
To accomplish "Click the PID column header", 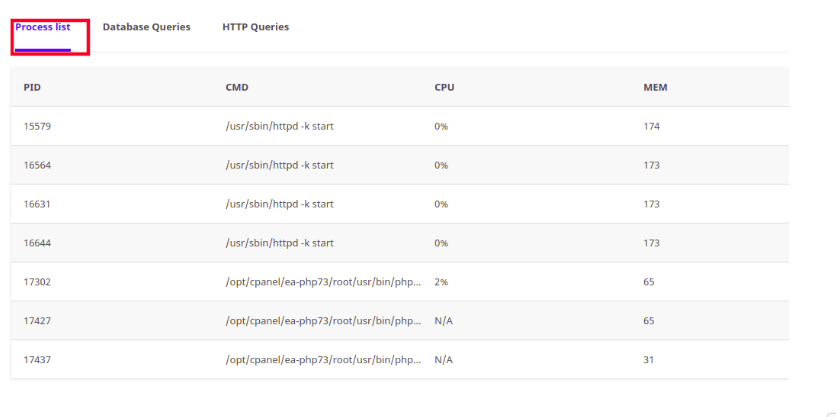I will tap(32, 87).
